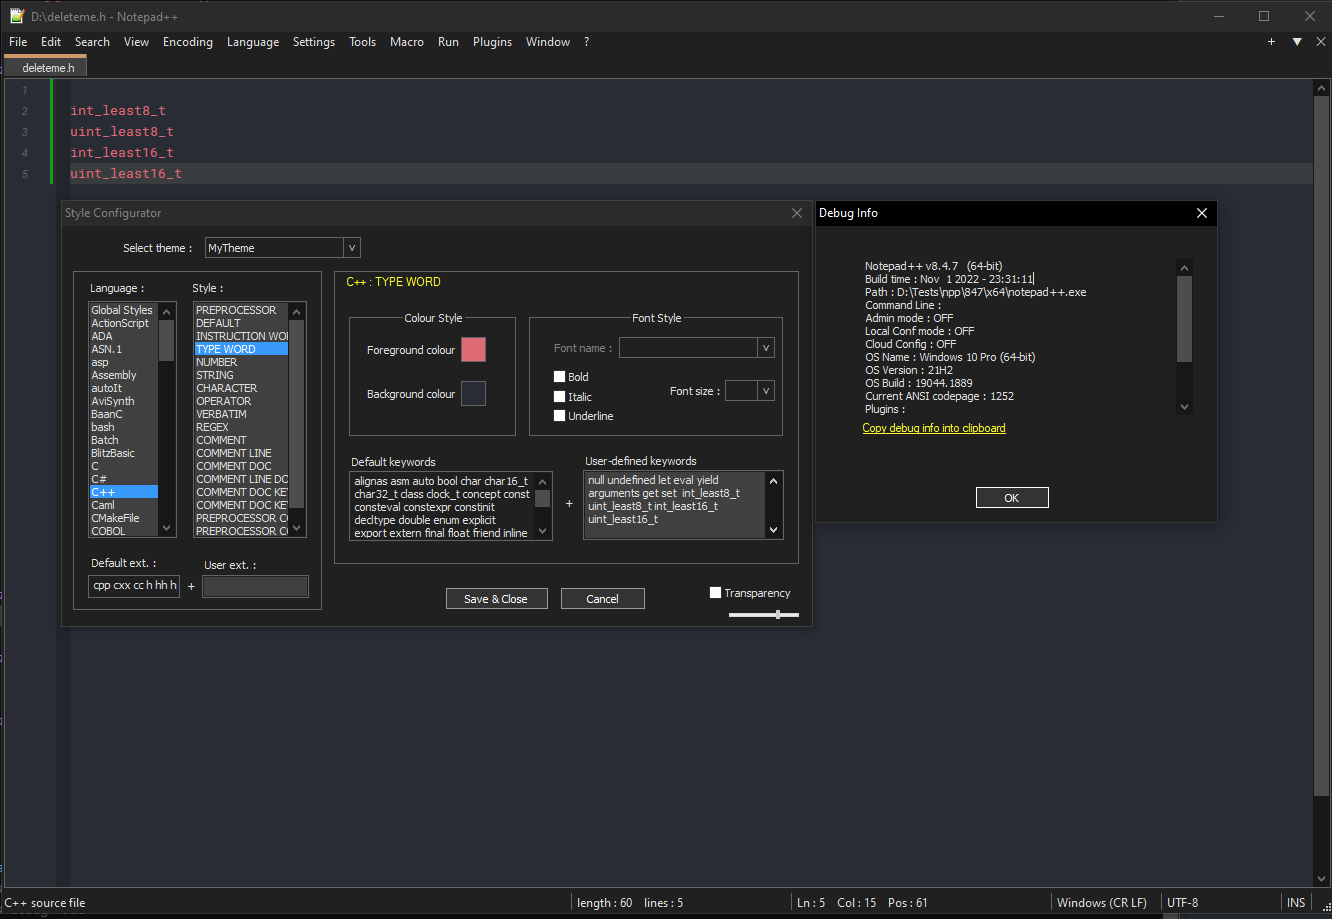1332x919 pixels.
Task: Select Assembly in the Language list
Action: [123, 375]
